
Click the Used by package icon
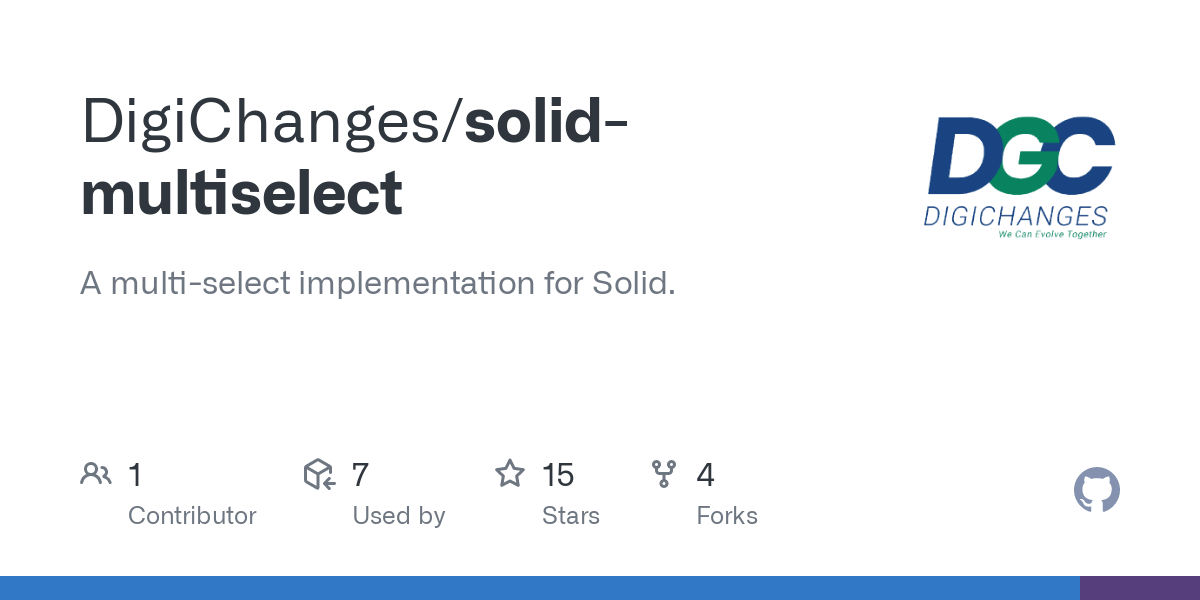tap(319, 474)
